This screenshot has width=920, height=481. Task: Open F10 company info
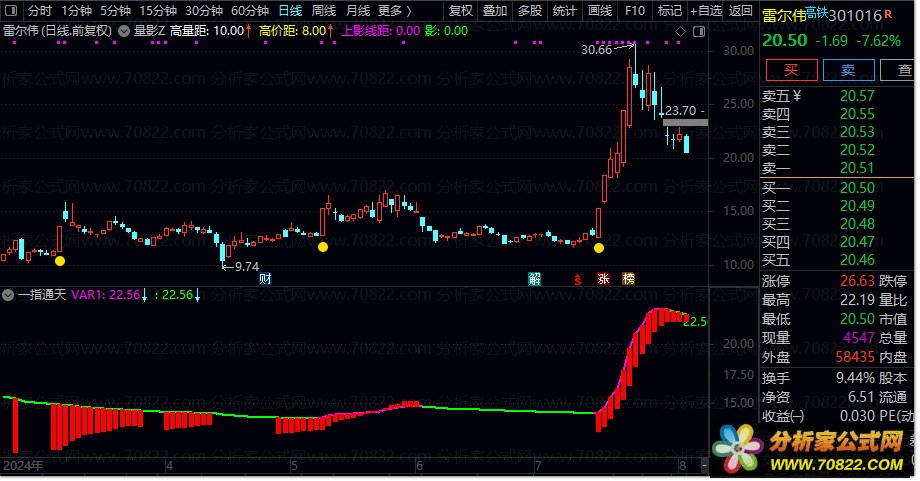click(635, 11)
